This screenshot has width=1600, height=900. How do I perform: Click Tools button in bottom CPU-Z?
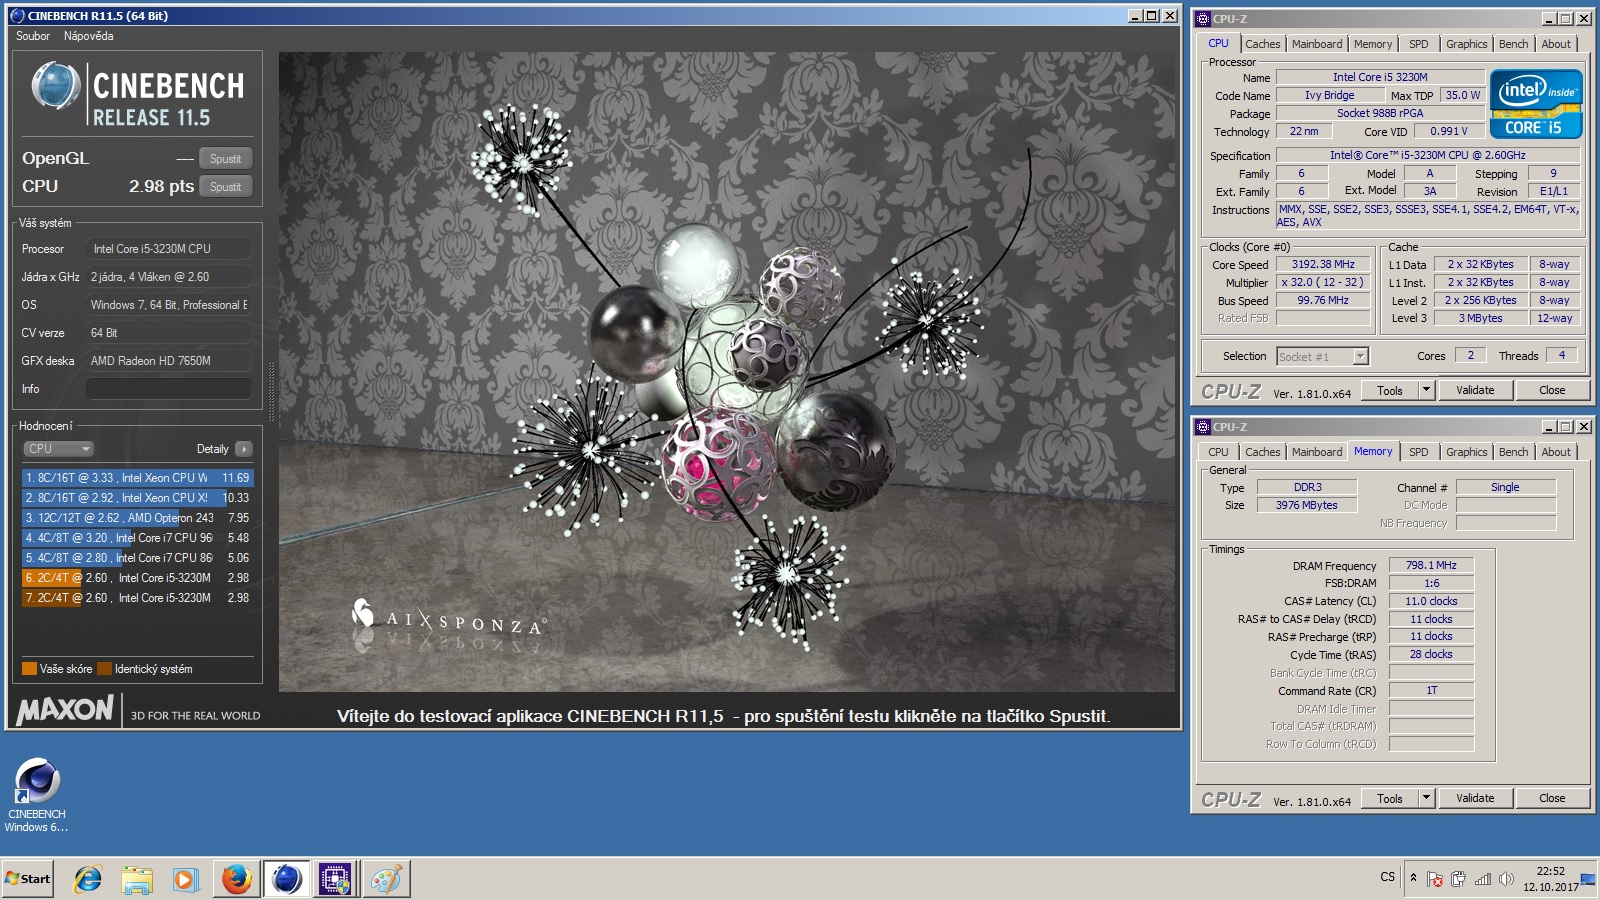tap(1390, 799)
